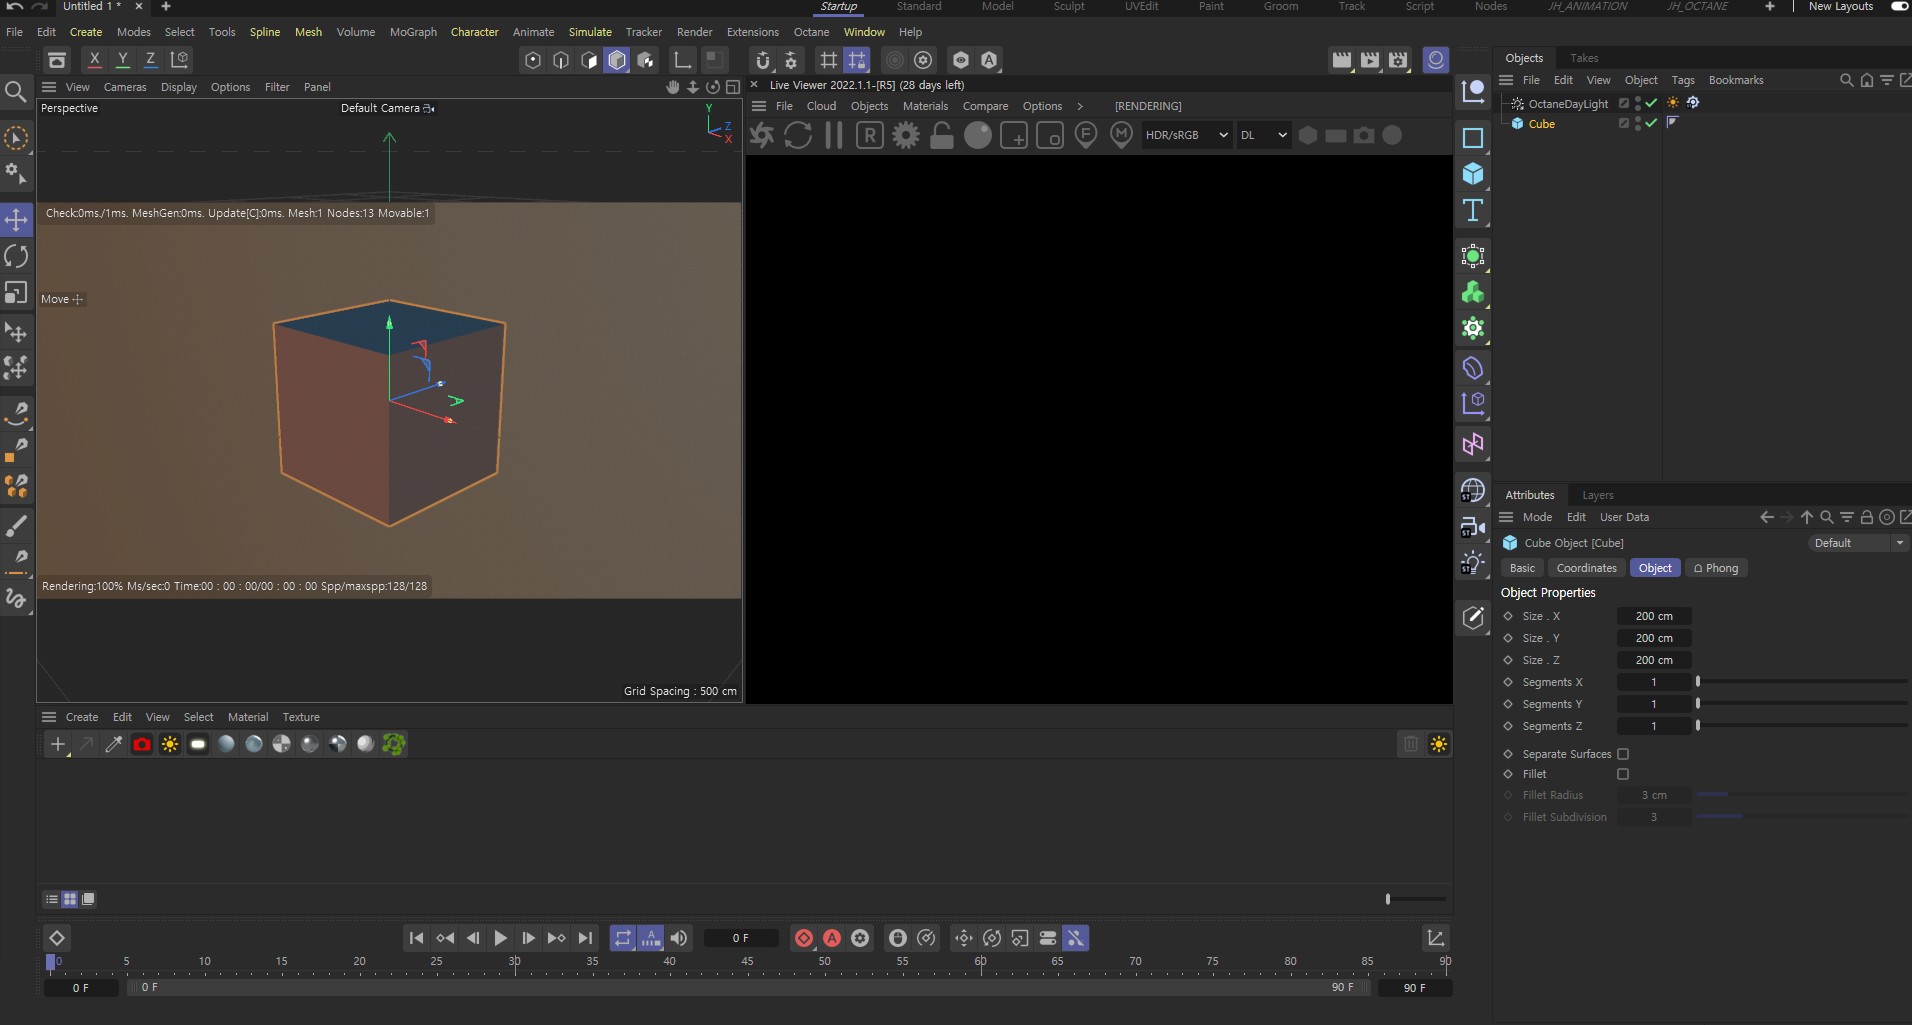Open the HDR/sRGB color space dropdown
Image resolution: width=1912 pixels, height=1025 pixels.
(x=1185, y=135)
